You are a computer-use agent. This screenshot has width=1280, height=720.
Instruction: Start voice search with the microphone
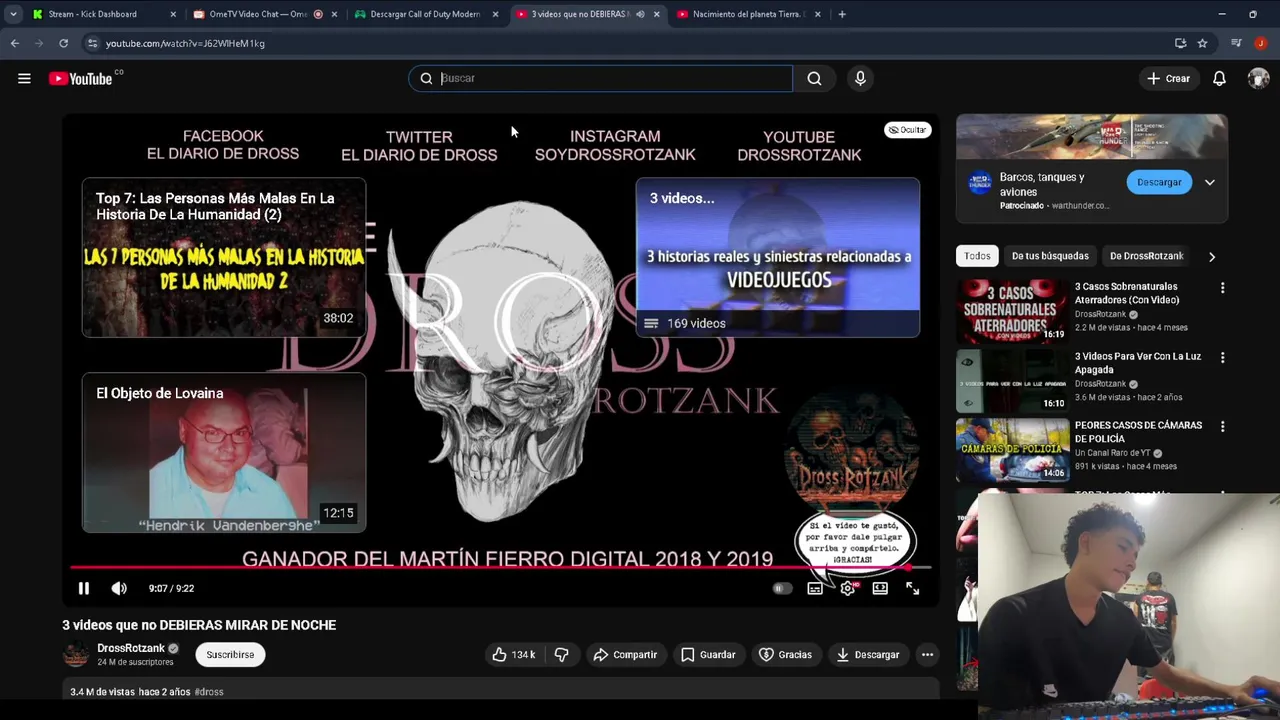pos(860,78)
